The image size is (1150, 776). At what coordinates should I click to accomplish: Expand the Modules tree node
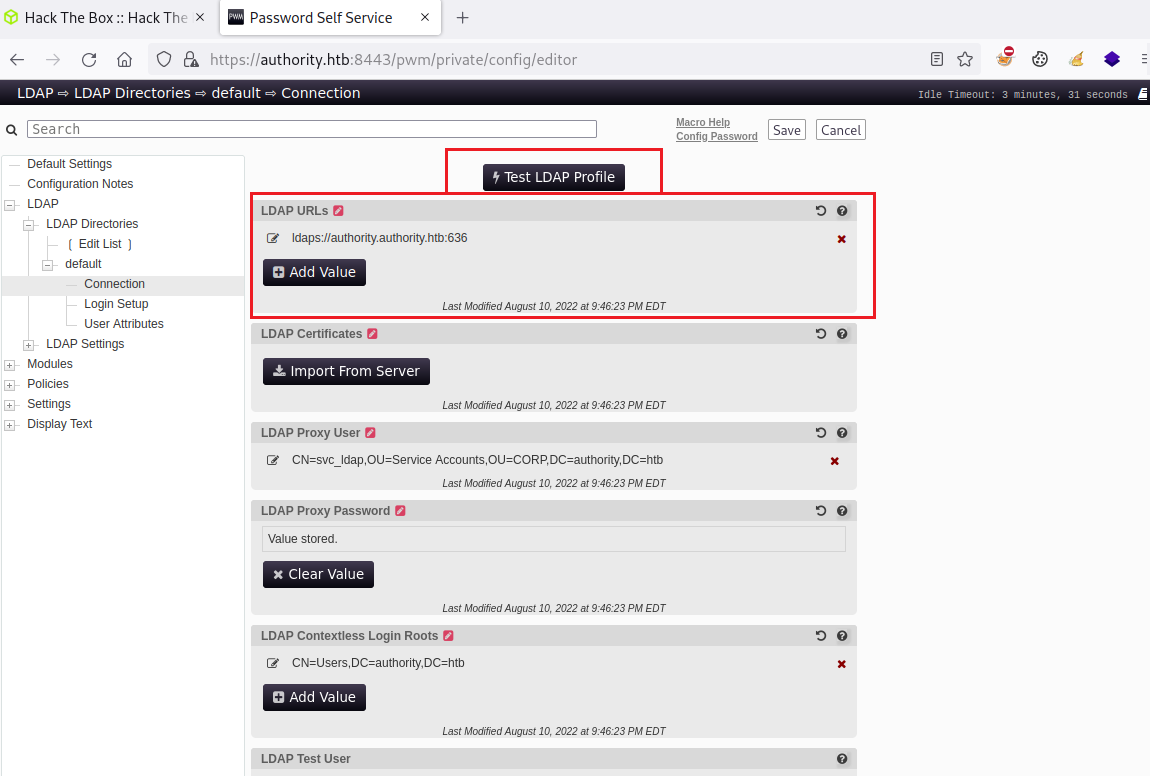[11, 365]
